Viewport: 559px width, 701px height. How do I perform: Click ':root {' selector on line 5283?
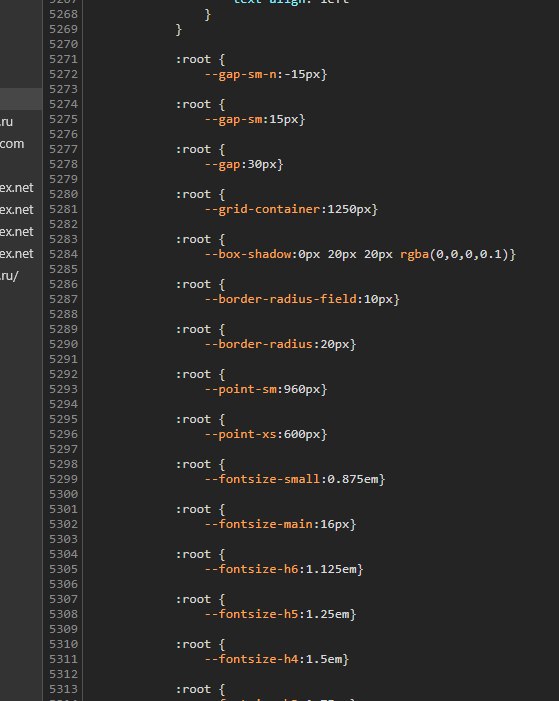[200, 240]
